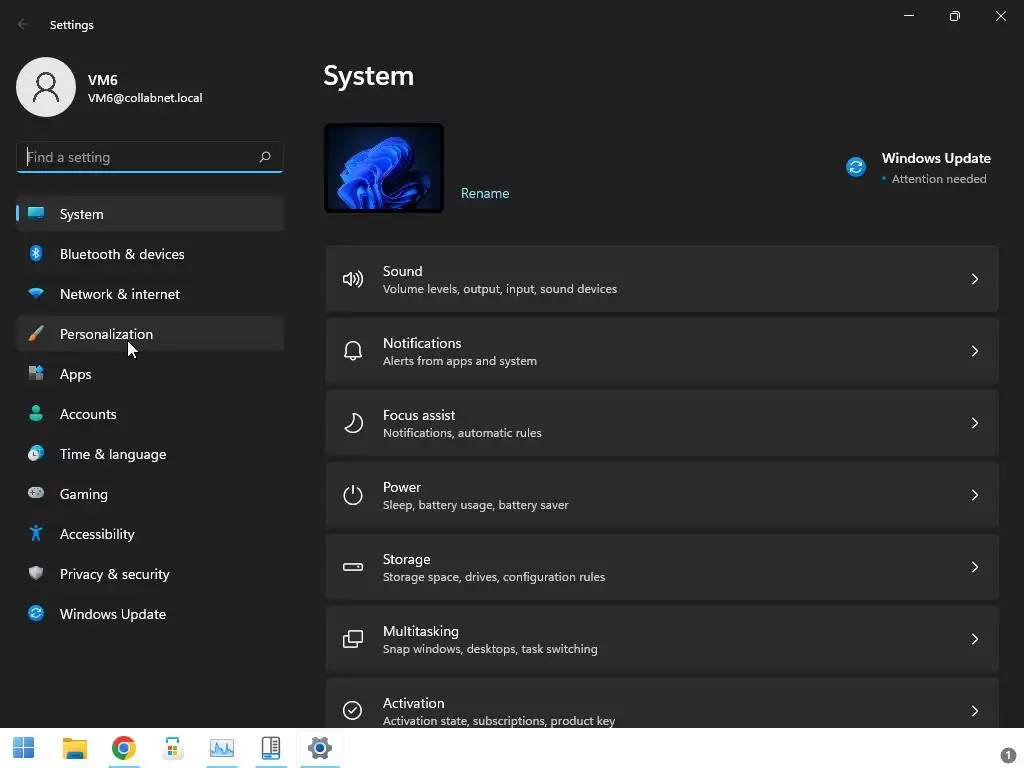
Task: Go to Network & internet
Action: tap(150, 294)
